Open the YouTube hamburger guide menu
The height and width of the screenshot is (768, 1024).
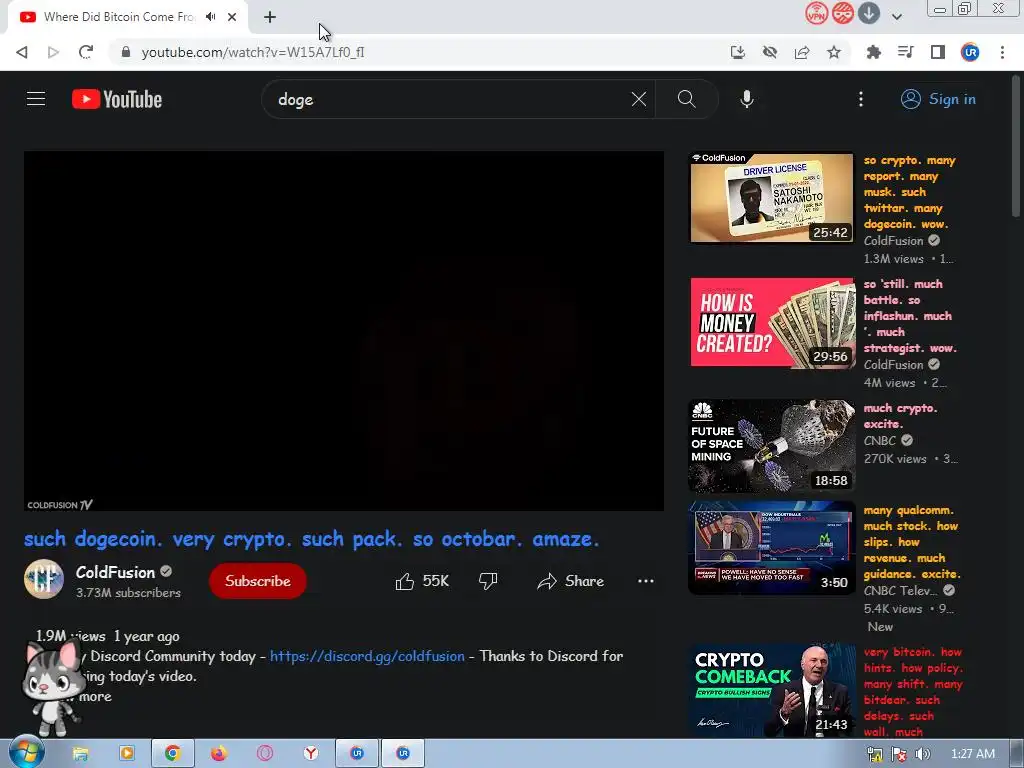coord(36,99)
